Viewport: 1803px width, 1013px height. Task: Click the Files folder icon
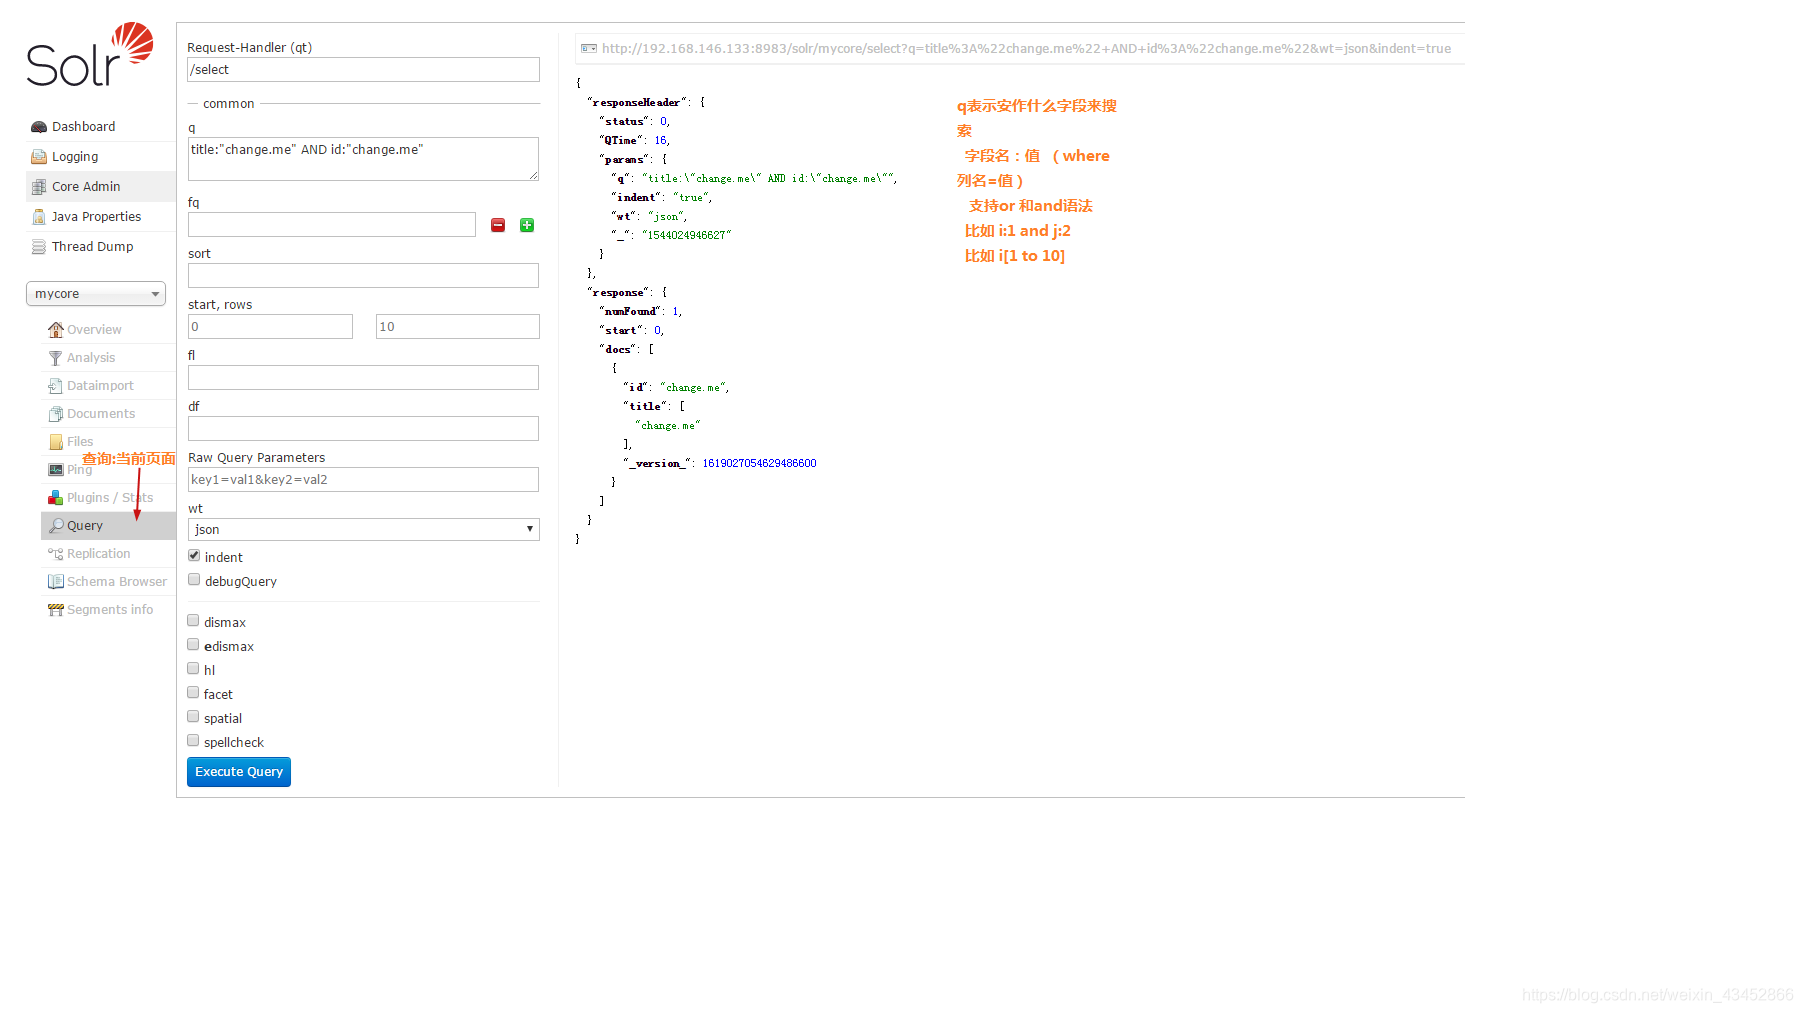tap(56, 442)
